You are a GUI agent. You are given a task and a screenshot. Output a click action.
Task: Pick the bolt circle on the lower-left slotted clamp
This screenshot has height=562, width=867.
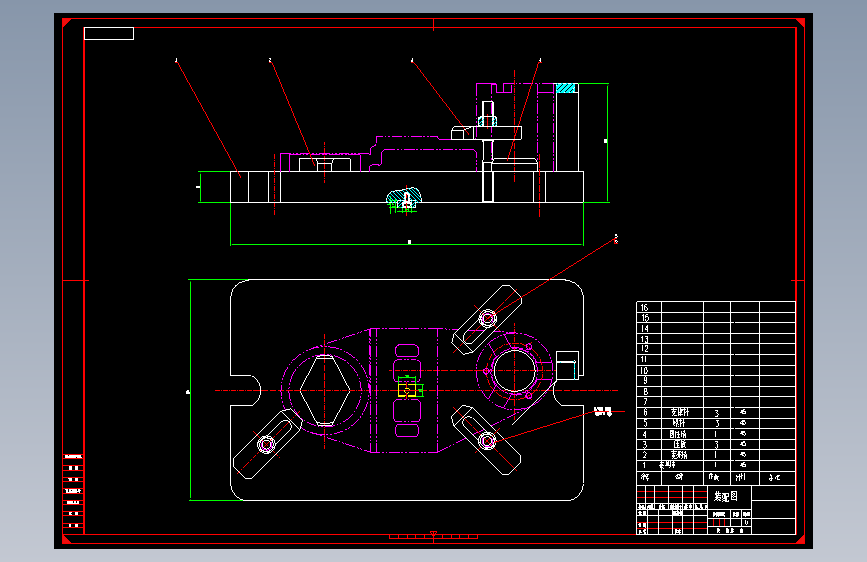(x=266, y=444)
